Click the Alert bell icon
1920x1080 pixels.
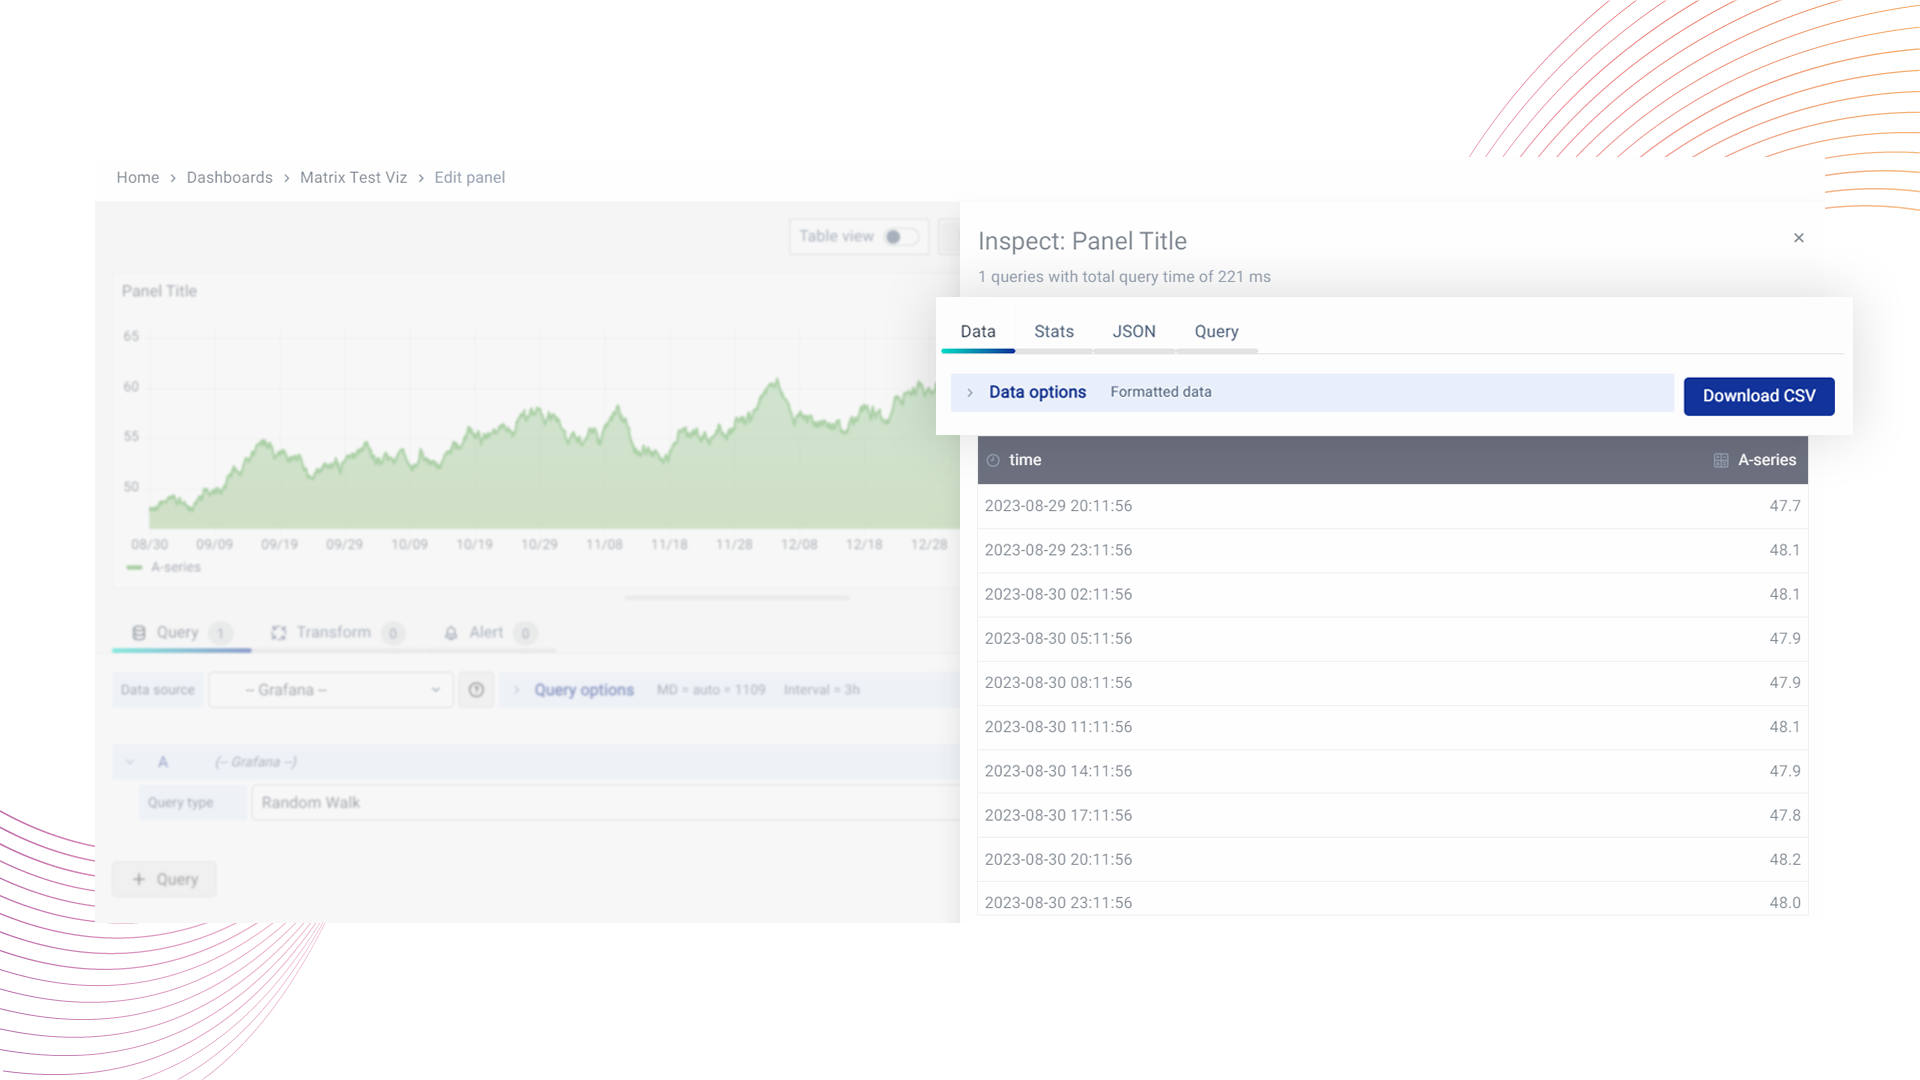coord(451,633)
